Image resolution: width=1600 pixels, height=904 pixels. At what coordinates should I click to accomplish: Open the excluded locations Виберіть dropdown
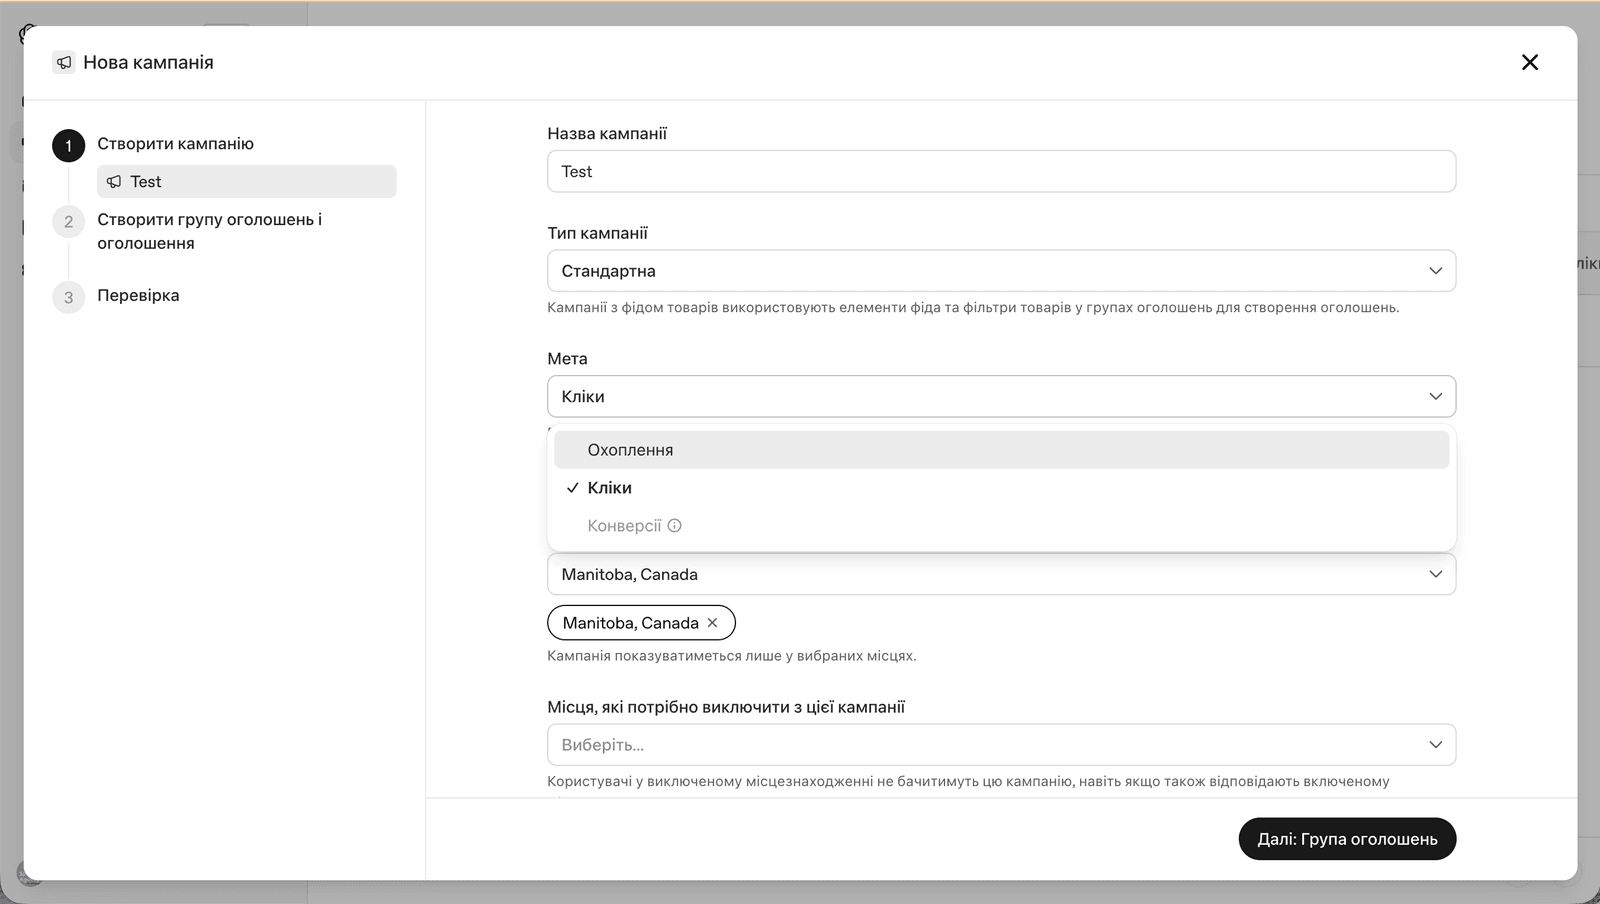1001,745
